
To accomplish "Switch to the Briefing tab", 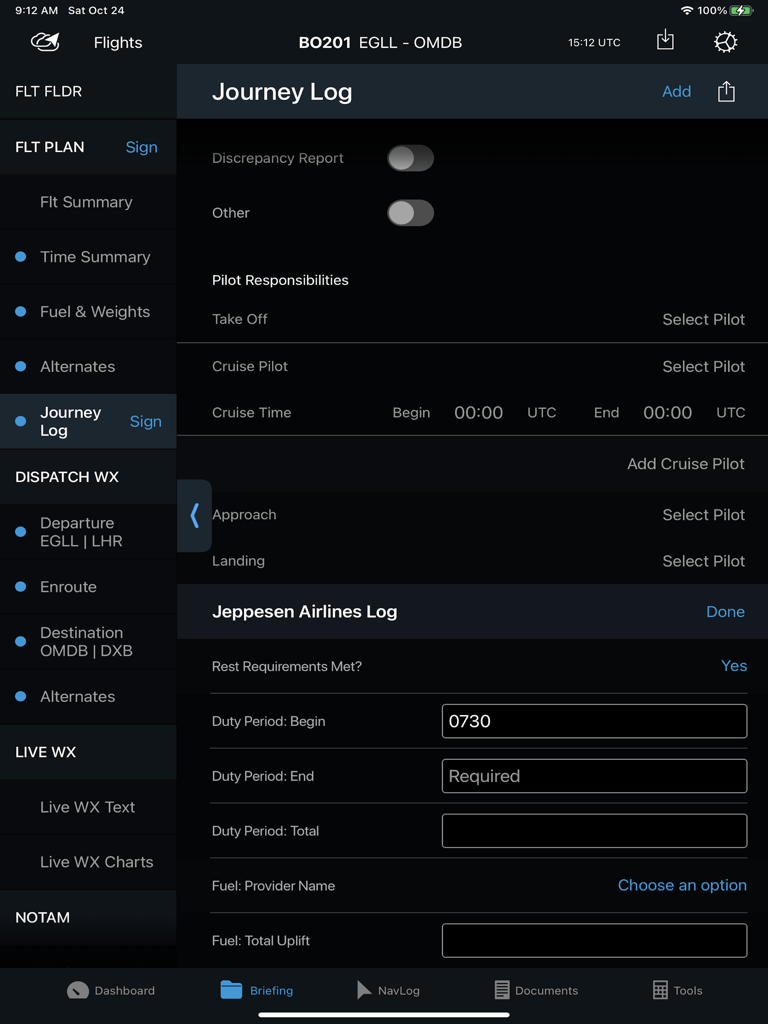I will pos(257,990).
